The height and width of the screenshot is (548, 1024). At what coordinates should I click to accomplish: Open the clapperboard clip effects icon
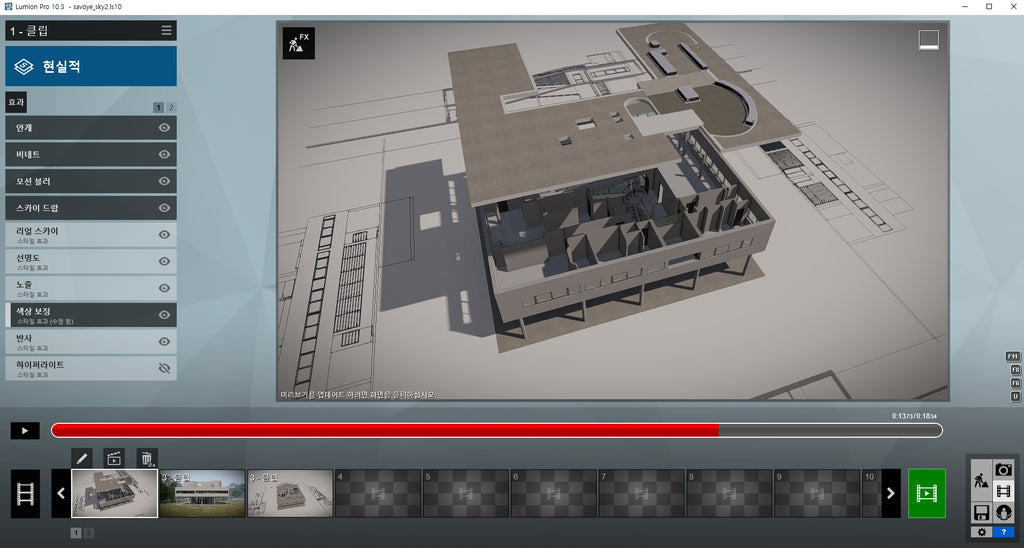[x=114, y=459]
